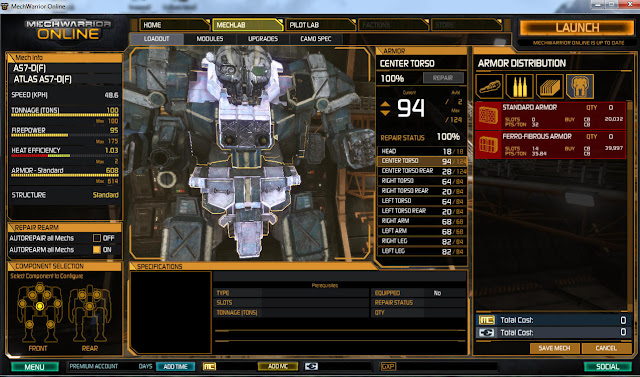Select head on FRONT mech diagram

(x=40, y=288)
